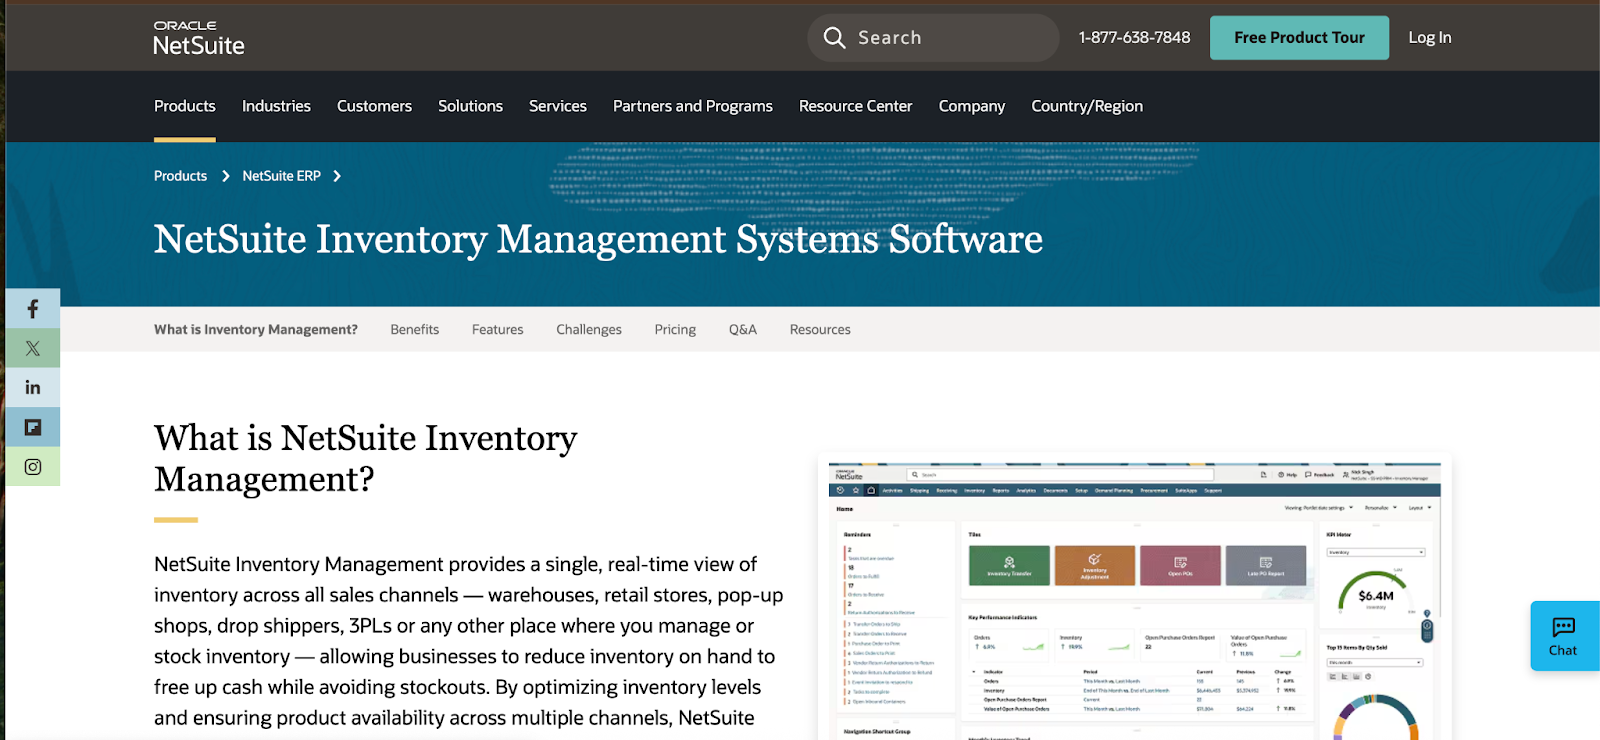Open Partners and Programs menu
The image size is (1600, 740).
pyautogui.click(x=693, y=106)
